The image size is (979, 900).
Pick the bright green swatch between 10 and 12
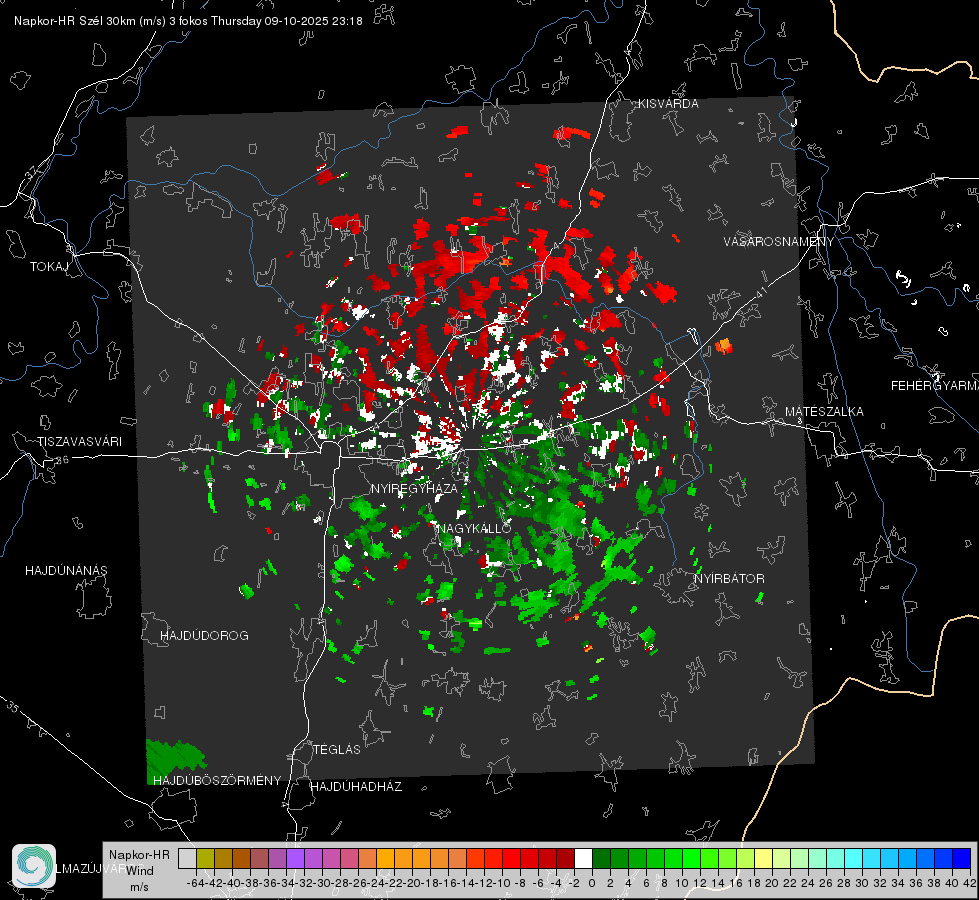pos(691,858)
